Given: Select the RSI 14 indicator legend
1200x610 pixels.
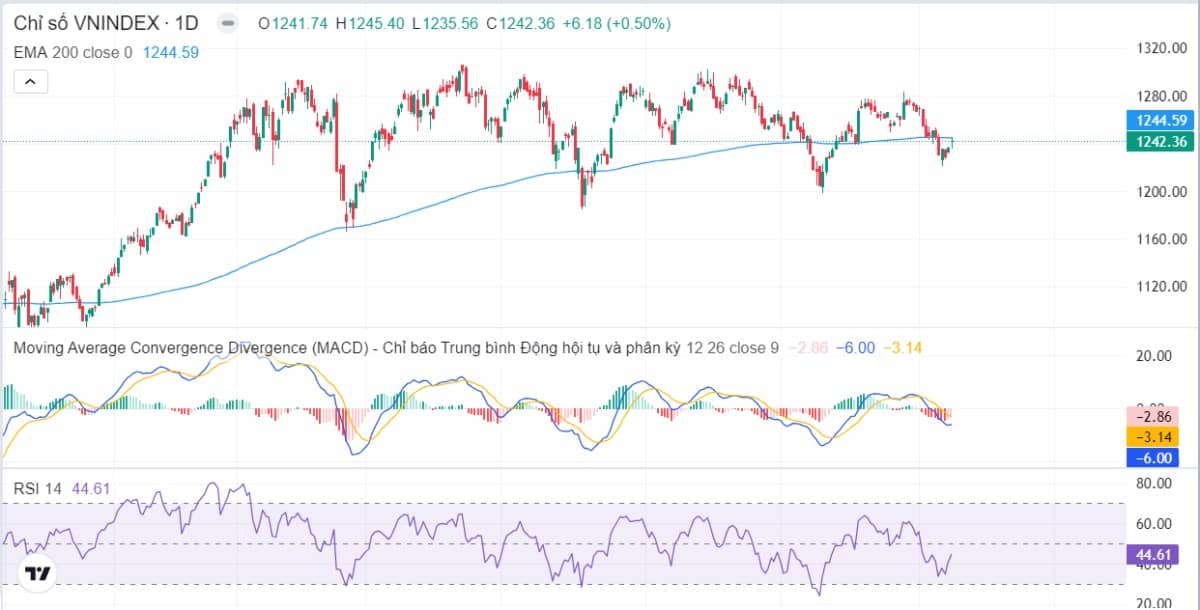Looking at the screenshot, I should [37, 488].
